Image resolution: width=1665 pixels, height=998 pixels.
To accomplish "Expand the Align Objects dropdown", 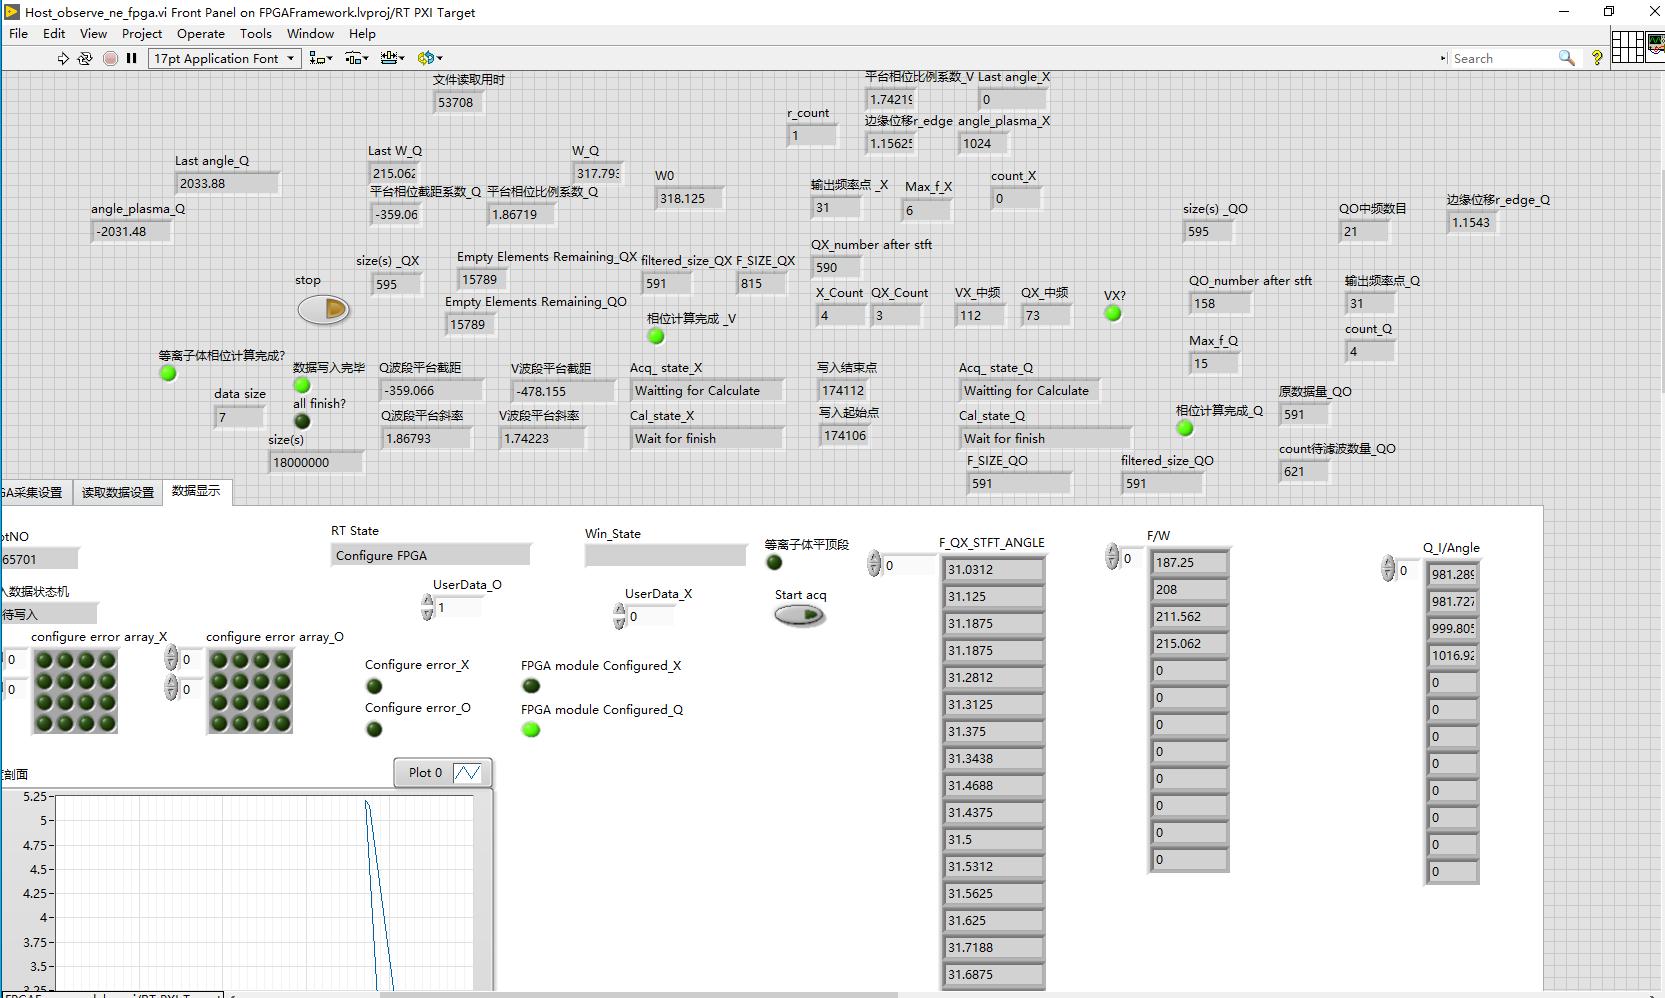I will click(321, 59).
